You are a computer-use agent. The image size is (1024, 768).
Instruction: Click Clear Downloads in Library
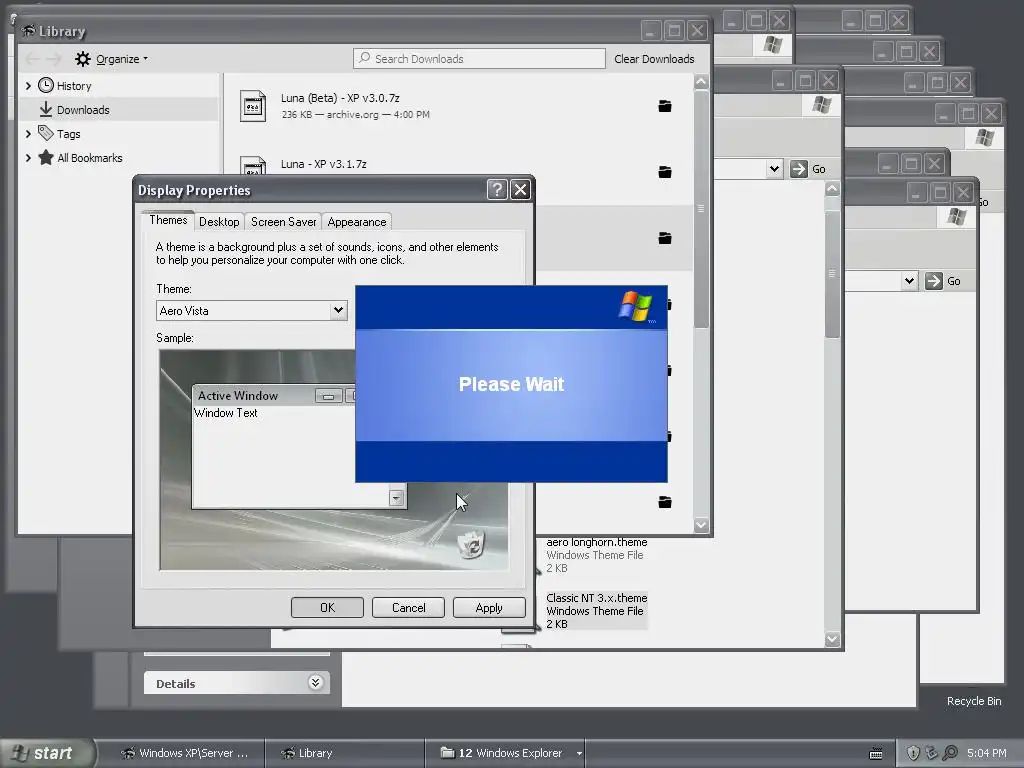pos(654,59)
